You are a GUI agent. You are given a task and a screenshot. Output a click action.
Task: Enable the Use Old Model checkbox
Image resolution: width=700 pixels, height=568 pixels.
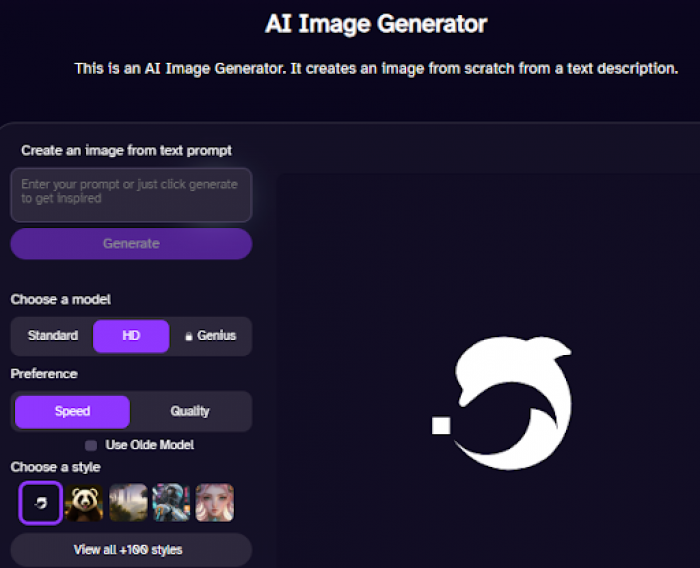point(91,445)
